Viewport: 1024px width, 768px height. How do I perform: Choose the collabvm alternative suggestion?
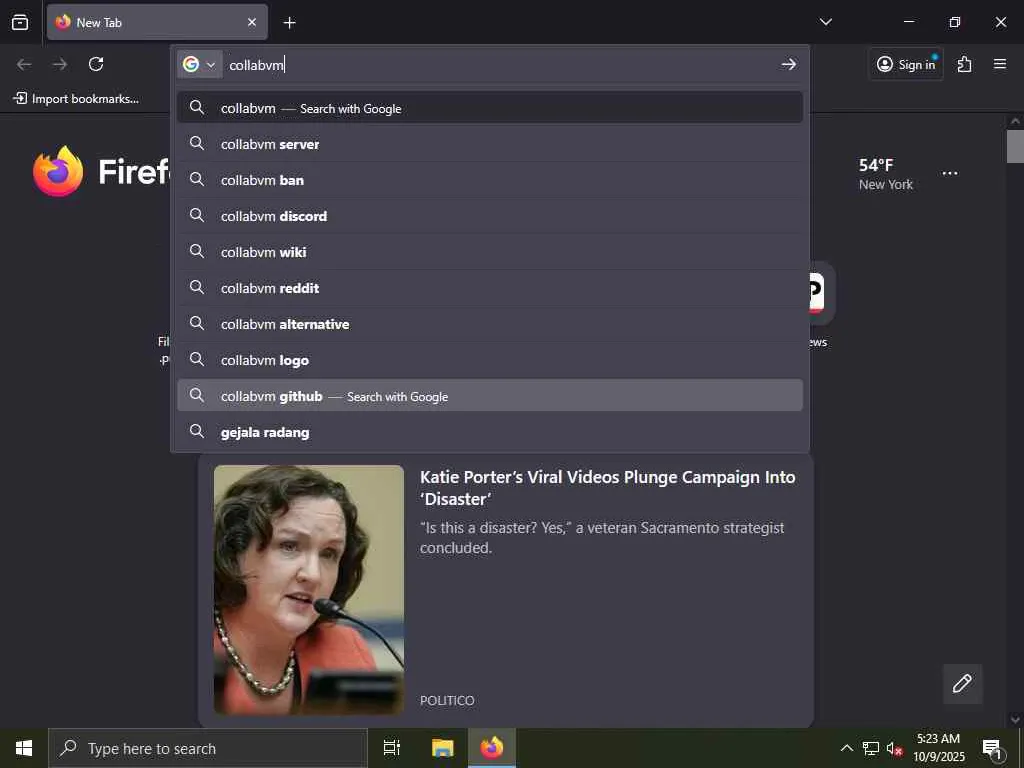coord(490,324)
